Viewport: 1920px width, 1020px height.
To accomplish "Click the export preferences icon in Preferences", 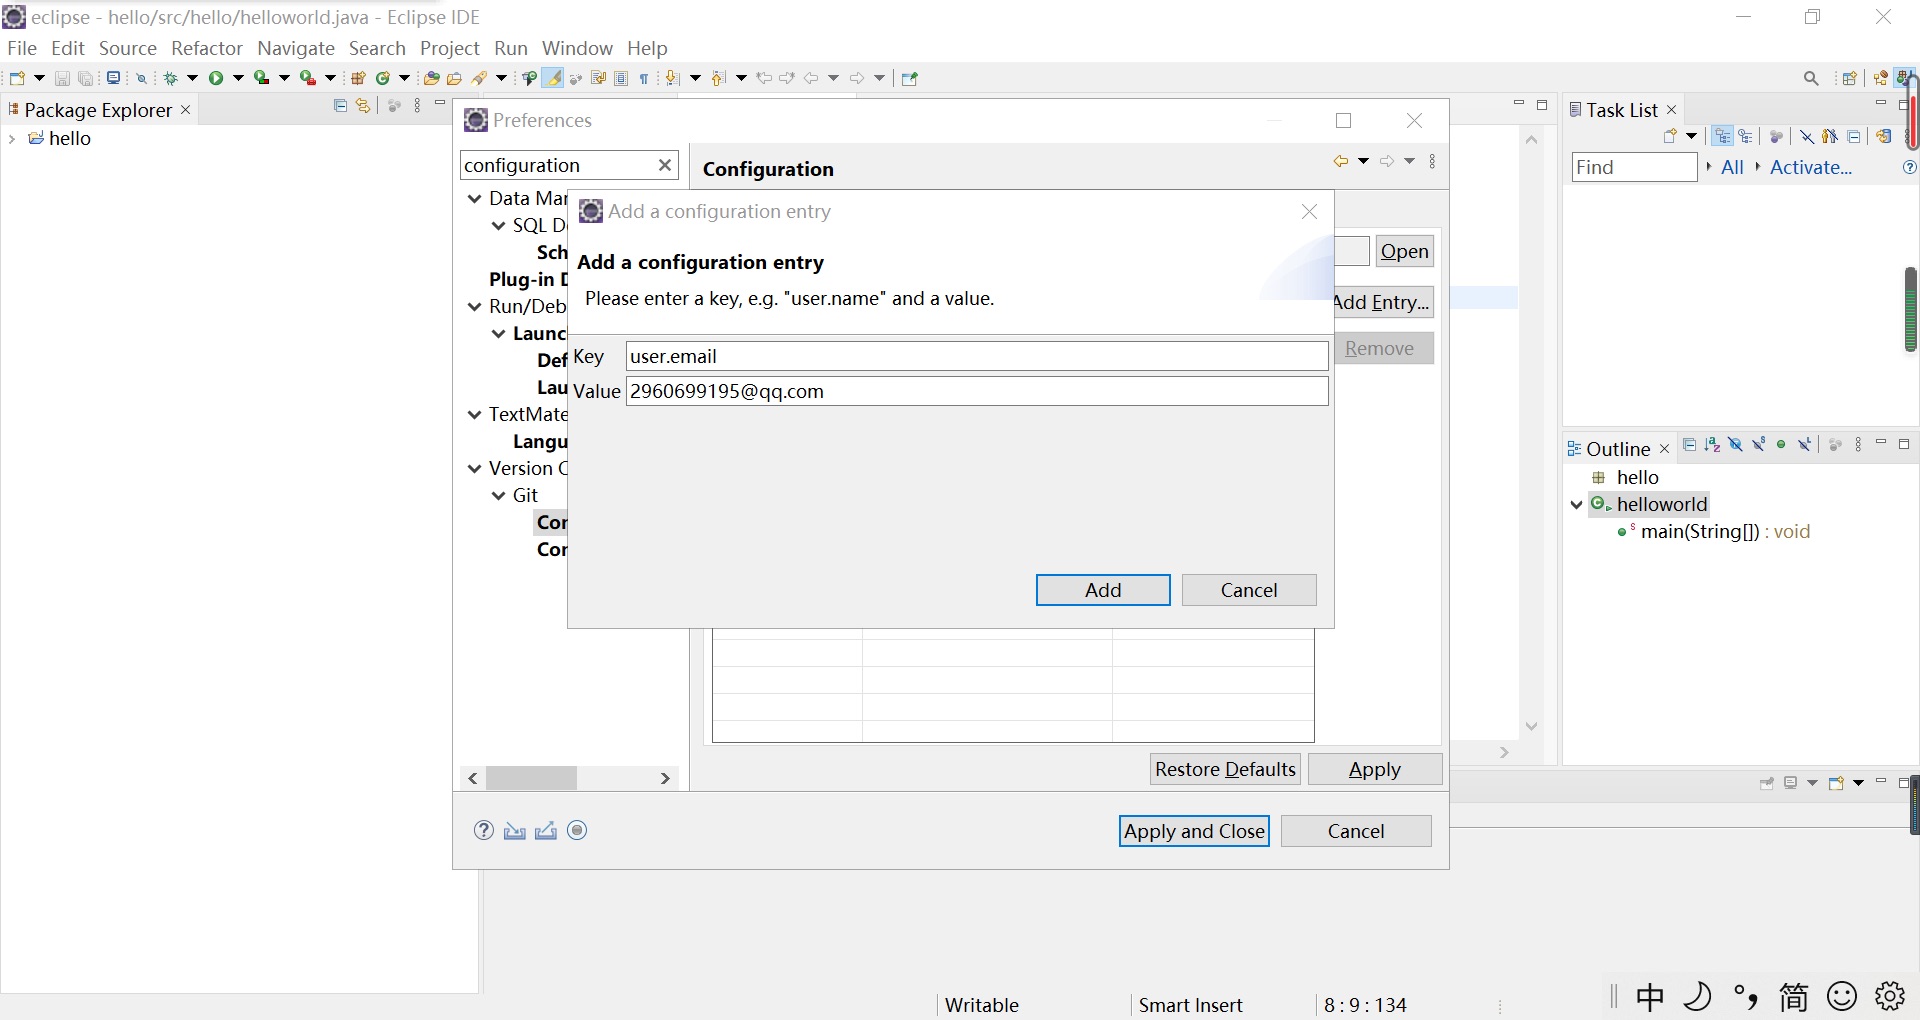I will 546,830.
